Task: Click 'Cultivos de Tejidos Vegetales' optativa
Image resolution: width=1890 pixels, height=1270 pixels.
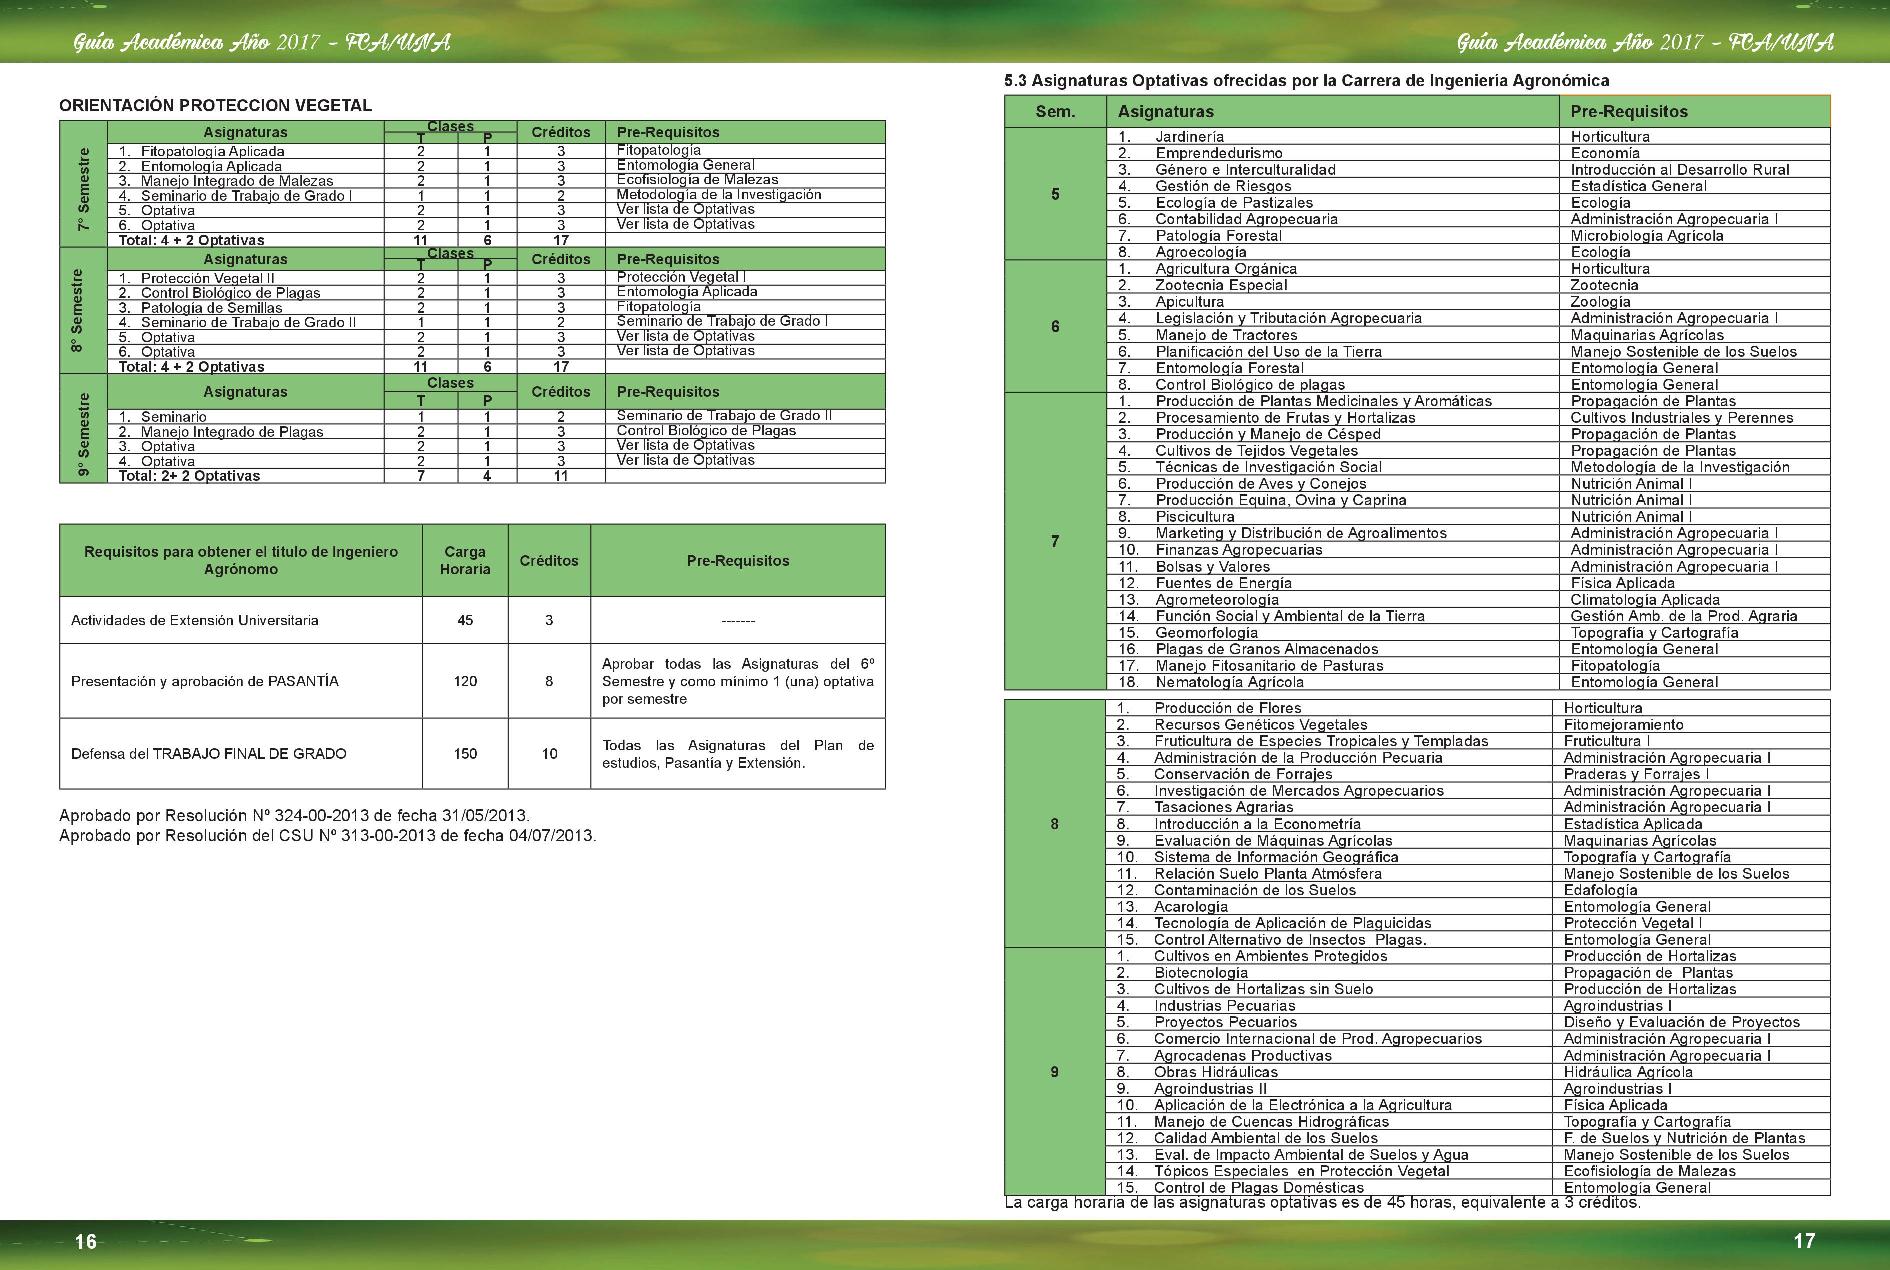Action: point(1256,451)
